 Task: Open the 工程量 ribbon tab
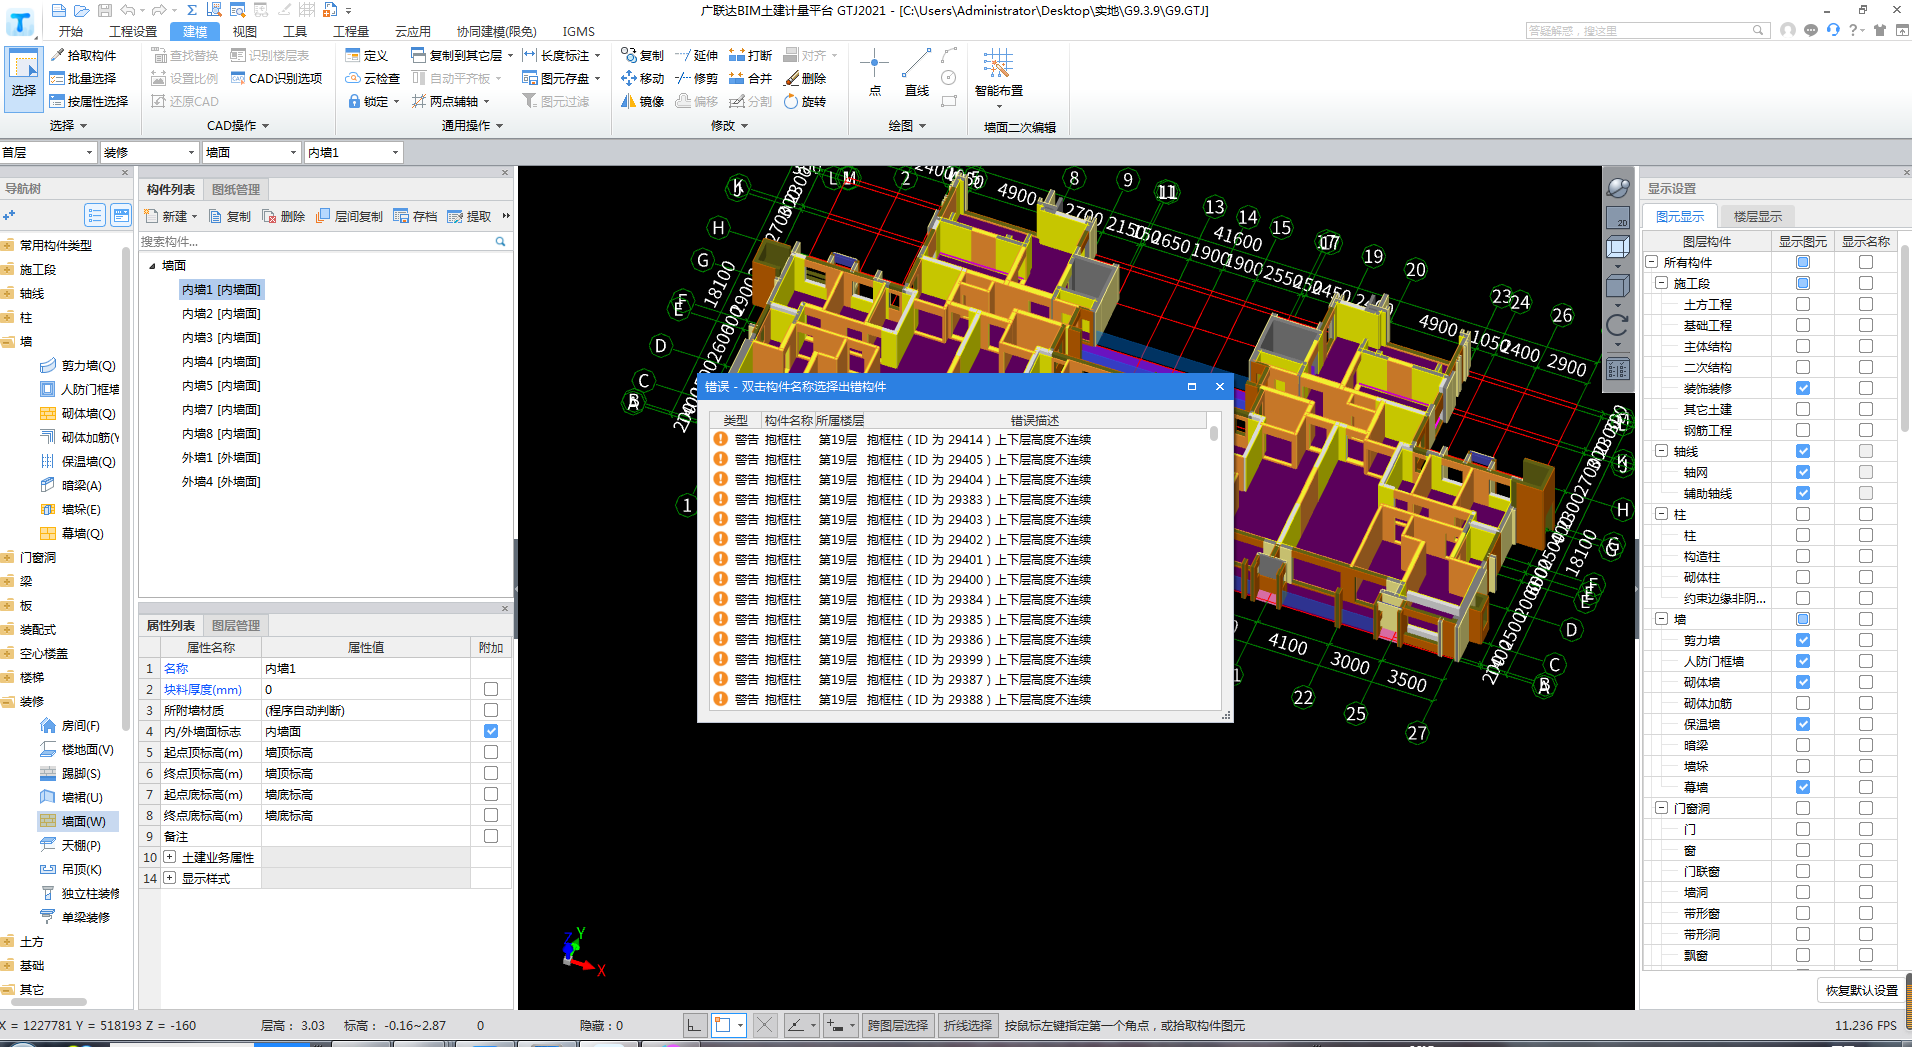[351, 32]
